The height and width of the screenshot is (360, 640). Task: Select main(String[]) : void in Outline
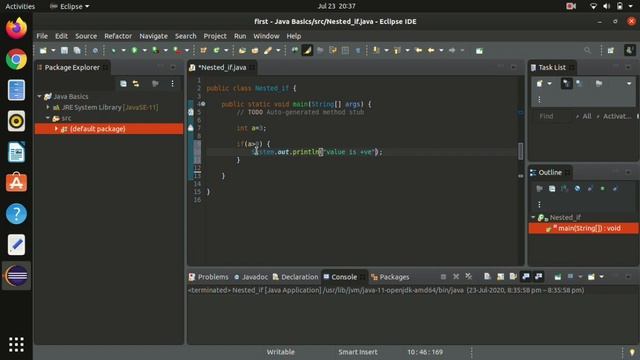pyautogui.click(x=583, y=229)
